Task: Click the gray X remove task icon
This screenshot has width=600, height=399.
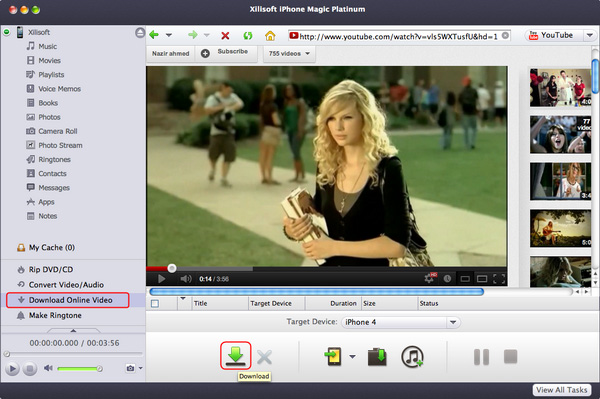Action: point(264,358)
